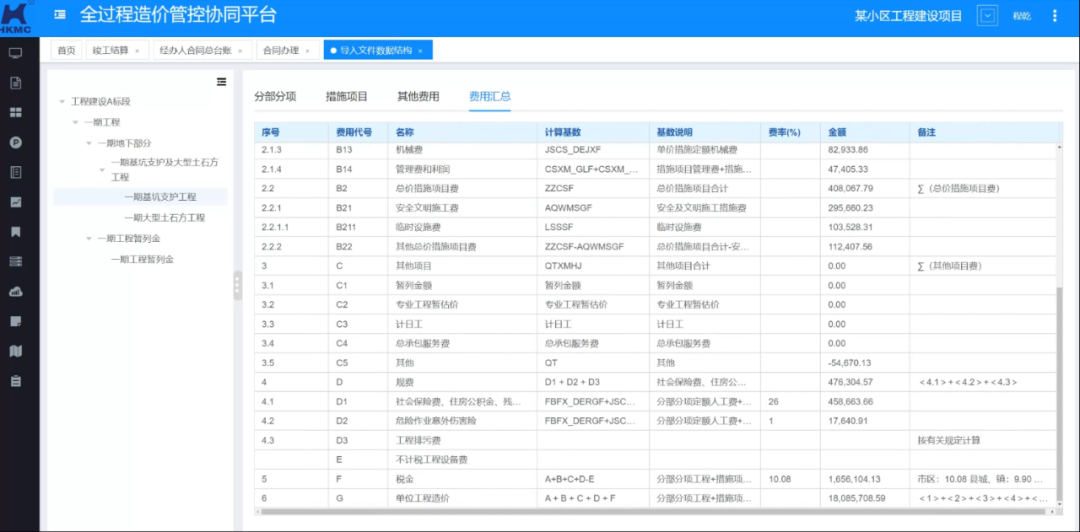Switch to the 竣工结算 tab
1080x532 pixels.
click(110, 50)
